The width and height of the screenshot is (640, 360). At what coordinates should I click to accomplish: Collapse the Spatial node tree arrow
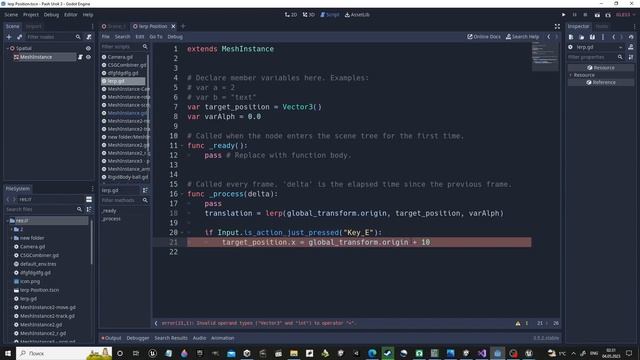[7, 48]
